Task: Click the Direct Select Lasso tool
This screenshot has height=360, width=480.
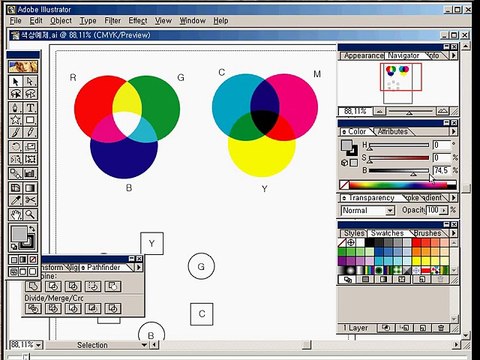Action: tap(30, 94)
